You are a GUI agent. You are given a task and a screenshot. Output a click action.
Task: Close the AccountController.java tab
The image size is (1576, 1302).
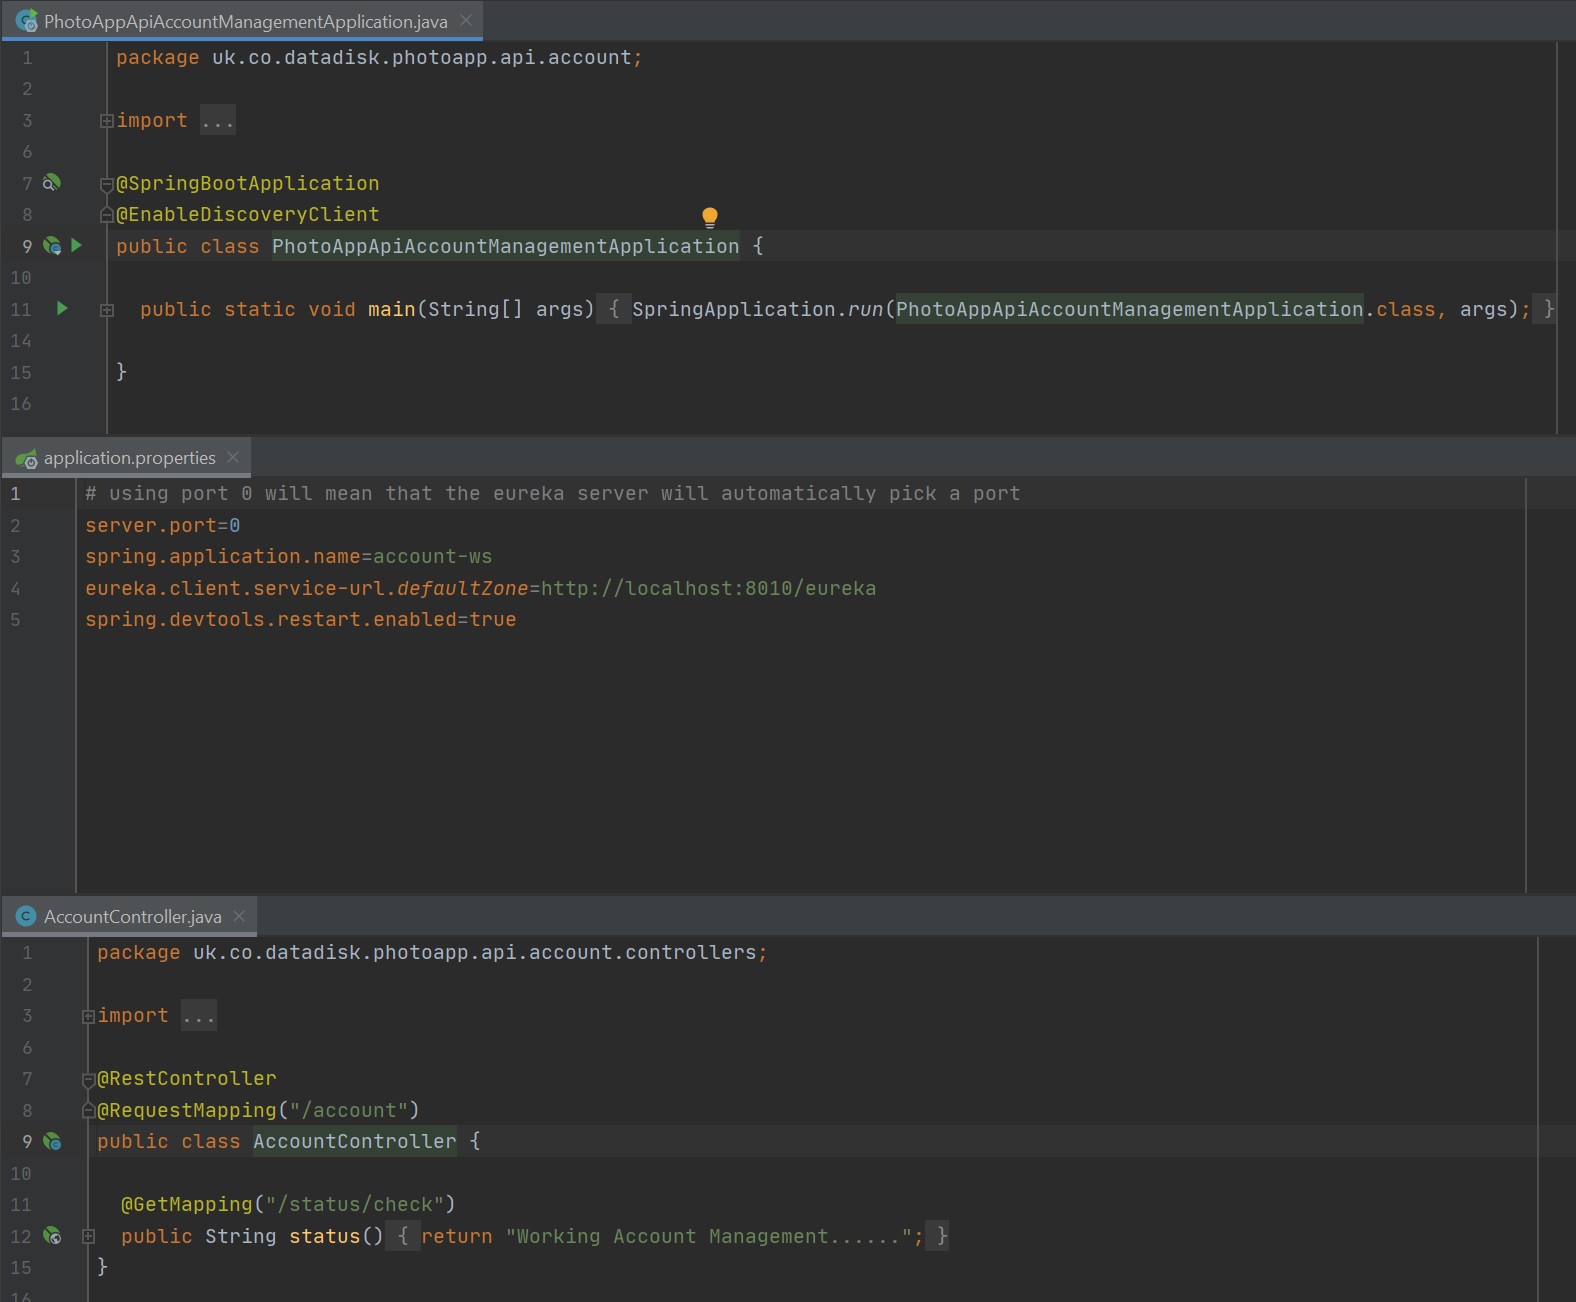[x=239, y=916]
